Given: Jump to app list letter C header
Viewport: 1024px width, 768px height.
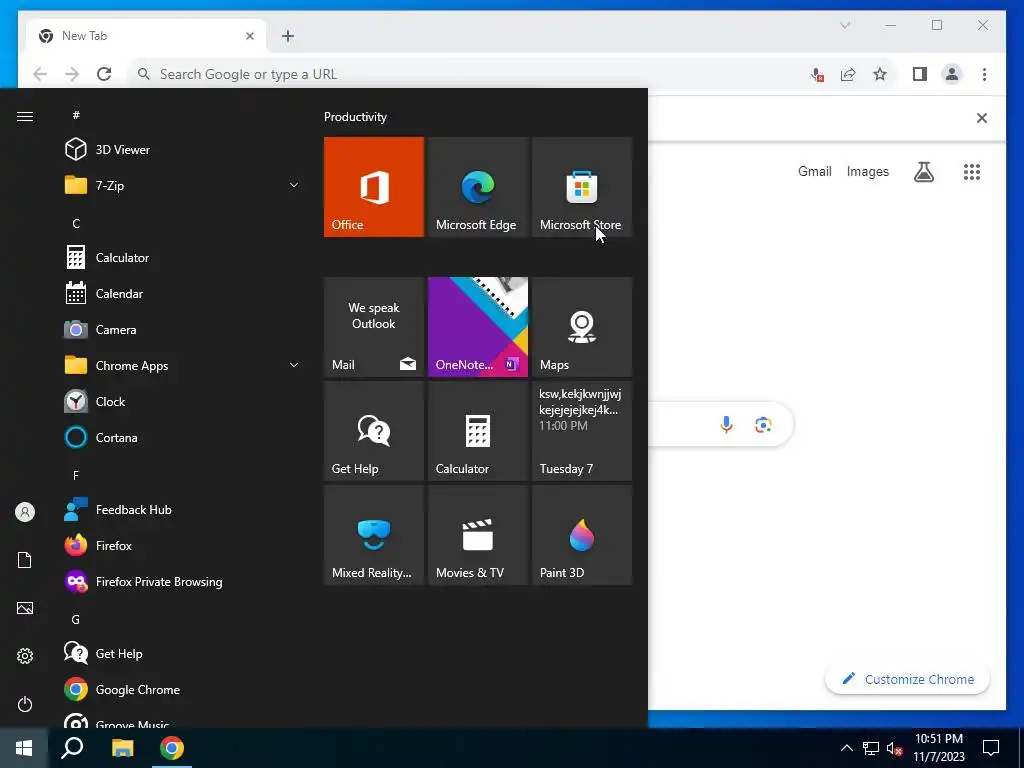Looking at the screenshot, I should point(76,223).
